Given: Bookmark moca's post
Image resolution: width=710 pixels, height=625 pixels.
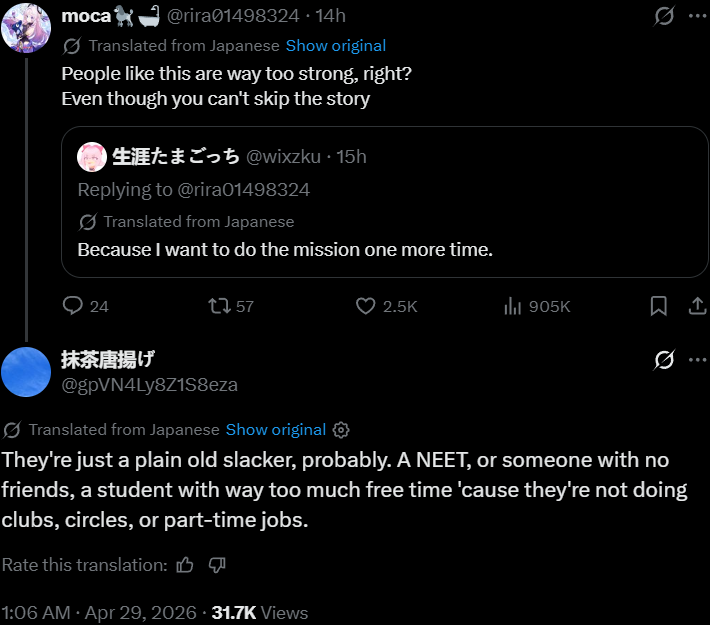Looking at the screenshot, I should pyautogui.click(x=658, y=306).
